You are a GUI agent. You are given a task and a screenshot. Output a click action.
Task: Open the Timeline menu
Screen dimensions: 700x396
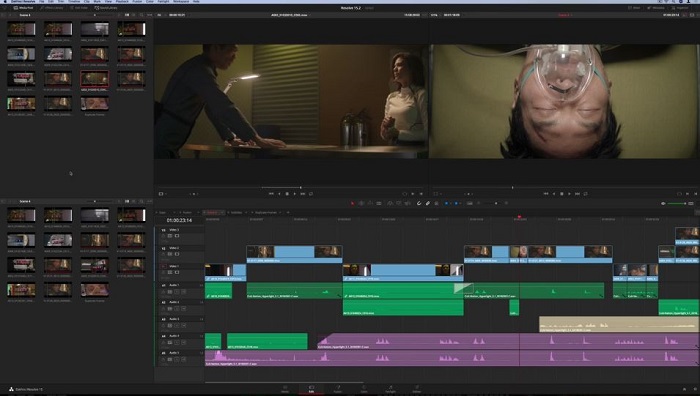74,1
